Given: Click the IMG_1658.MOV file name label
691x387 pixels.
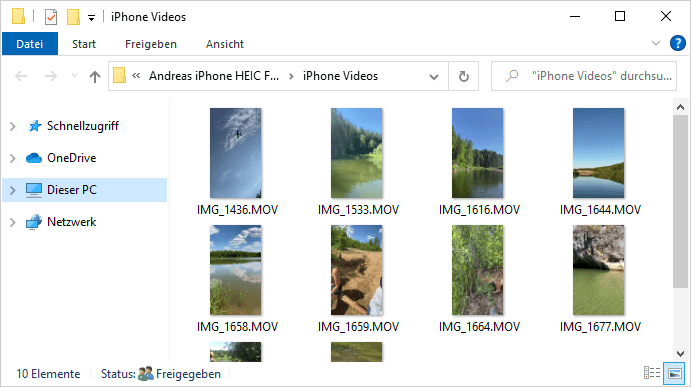Looking at the screenshot, I should [237, 327].
